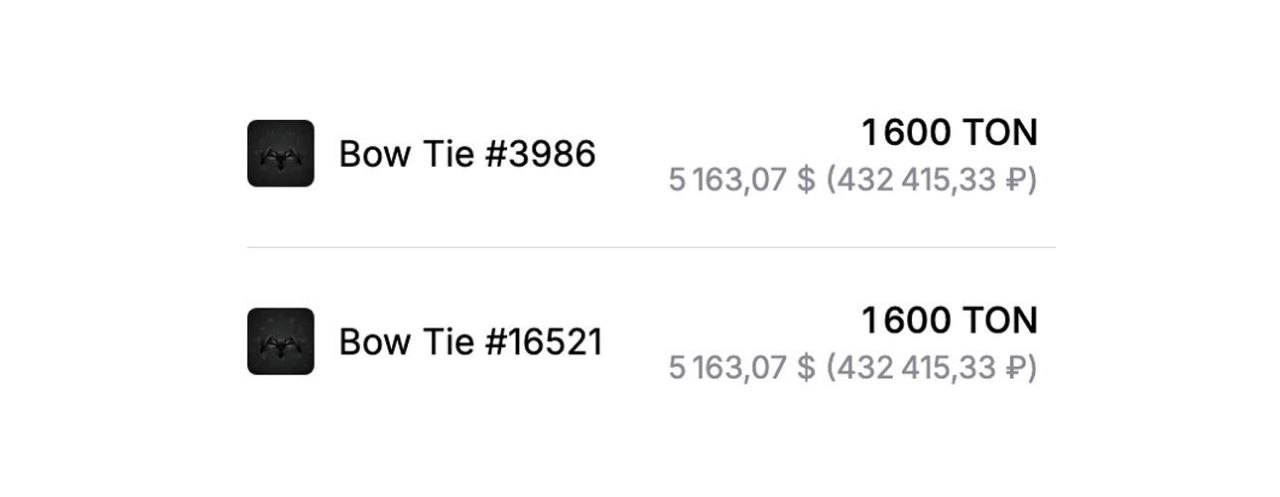1280x497 pixels.
Task: Click the word TON in Bow Tie #3986 row
Action: 1000,132
